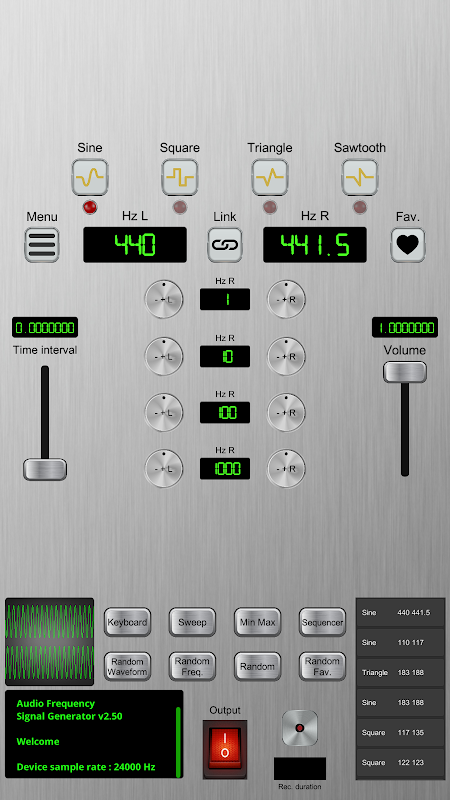Click the Volume slider handle
The image size is (450, 800).
pyautogui.click(x=405, y=372)
